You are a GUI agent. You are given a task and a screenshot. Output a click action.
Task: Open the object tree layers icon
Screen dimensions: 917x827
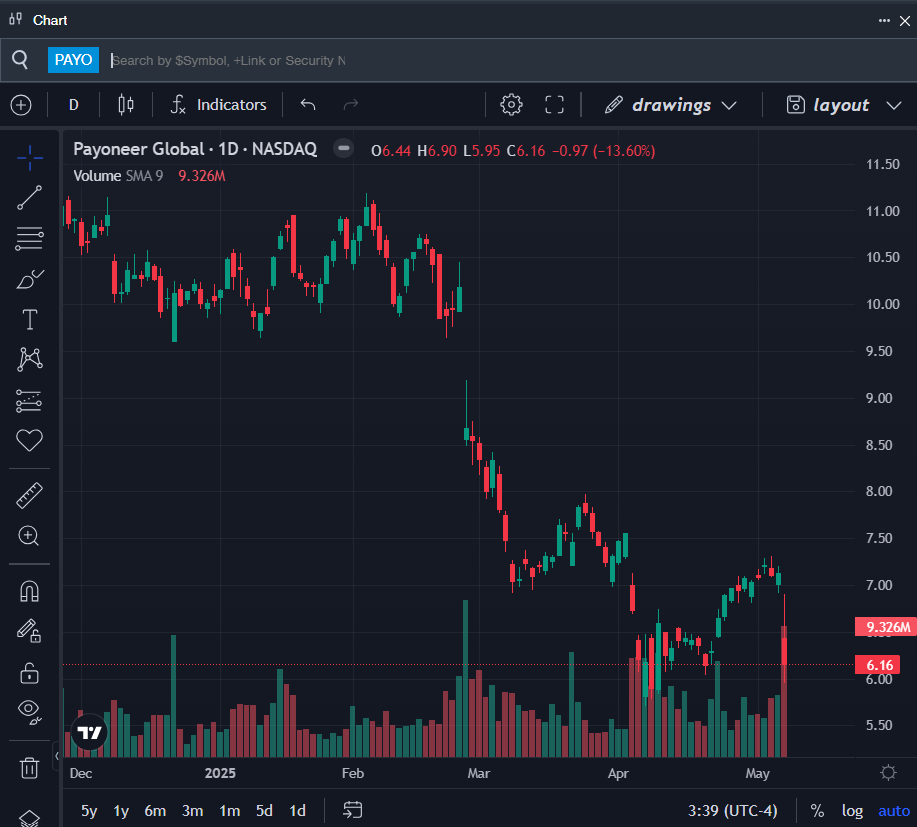29,818
